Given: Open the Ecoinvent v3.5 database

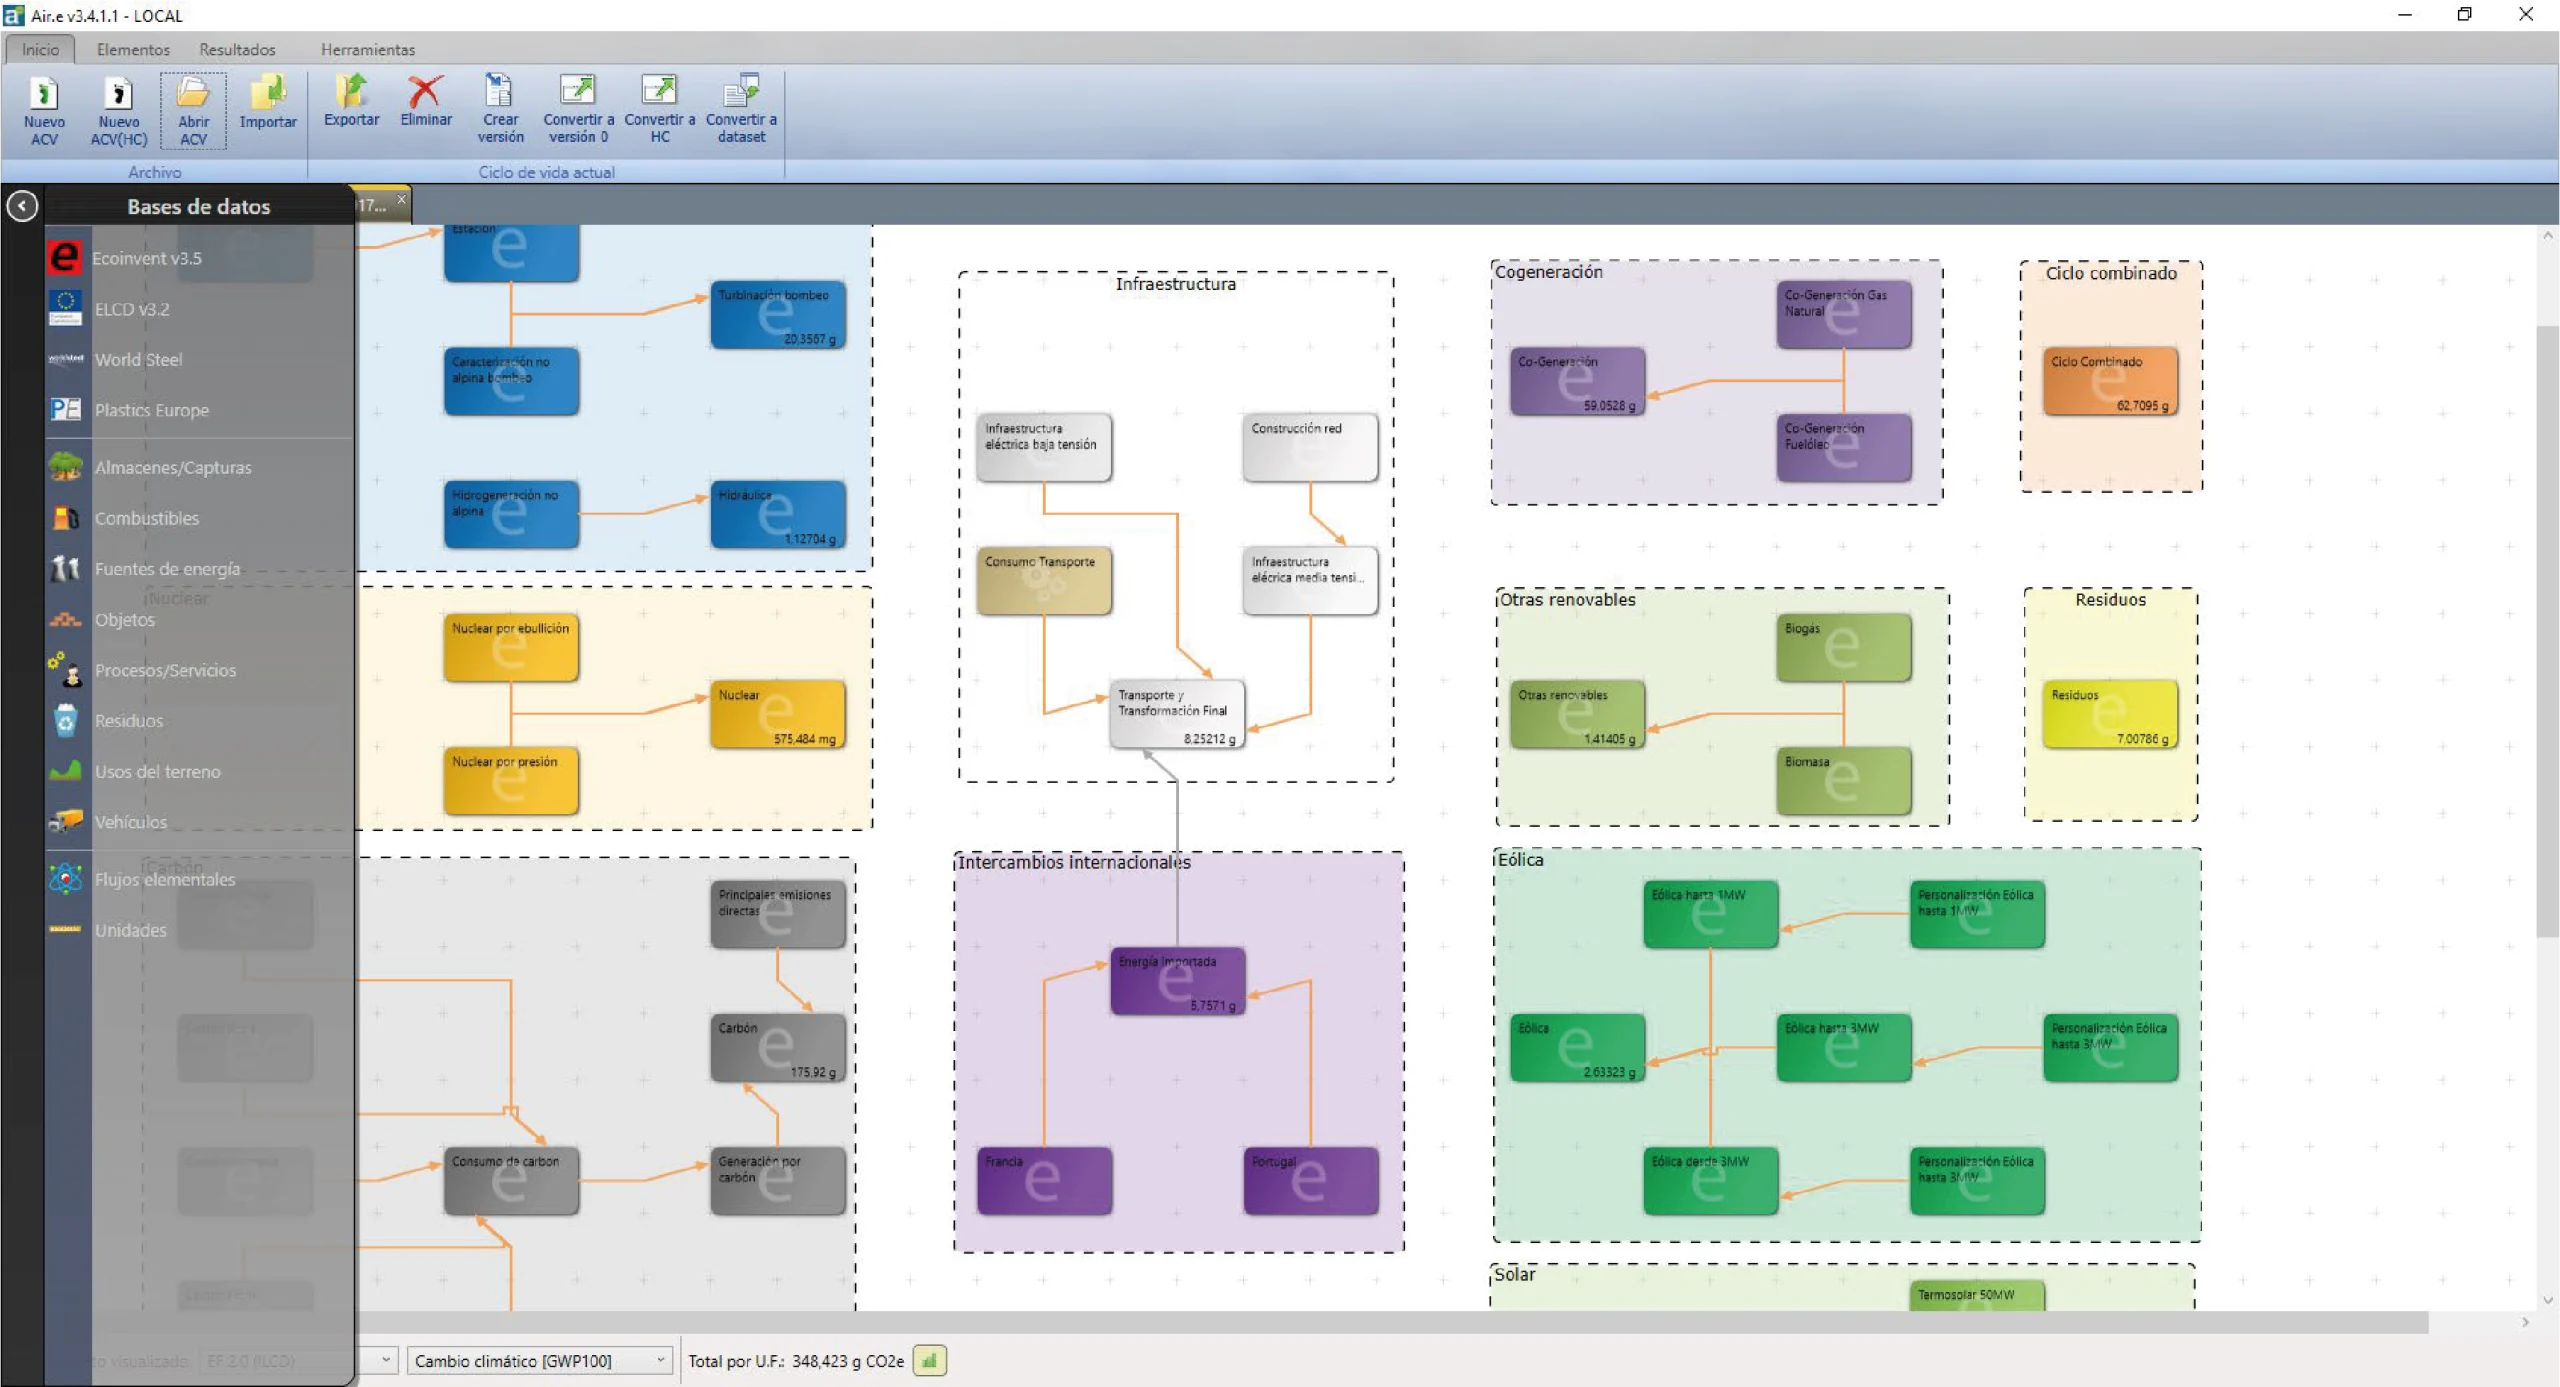Looking at the screenshot, I should click(x=146, y=258).
